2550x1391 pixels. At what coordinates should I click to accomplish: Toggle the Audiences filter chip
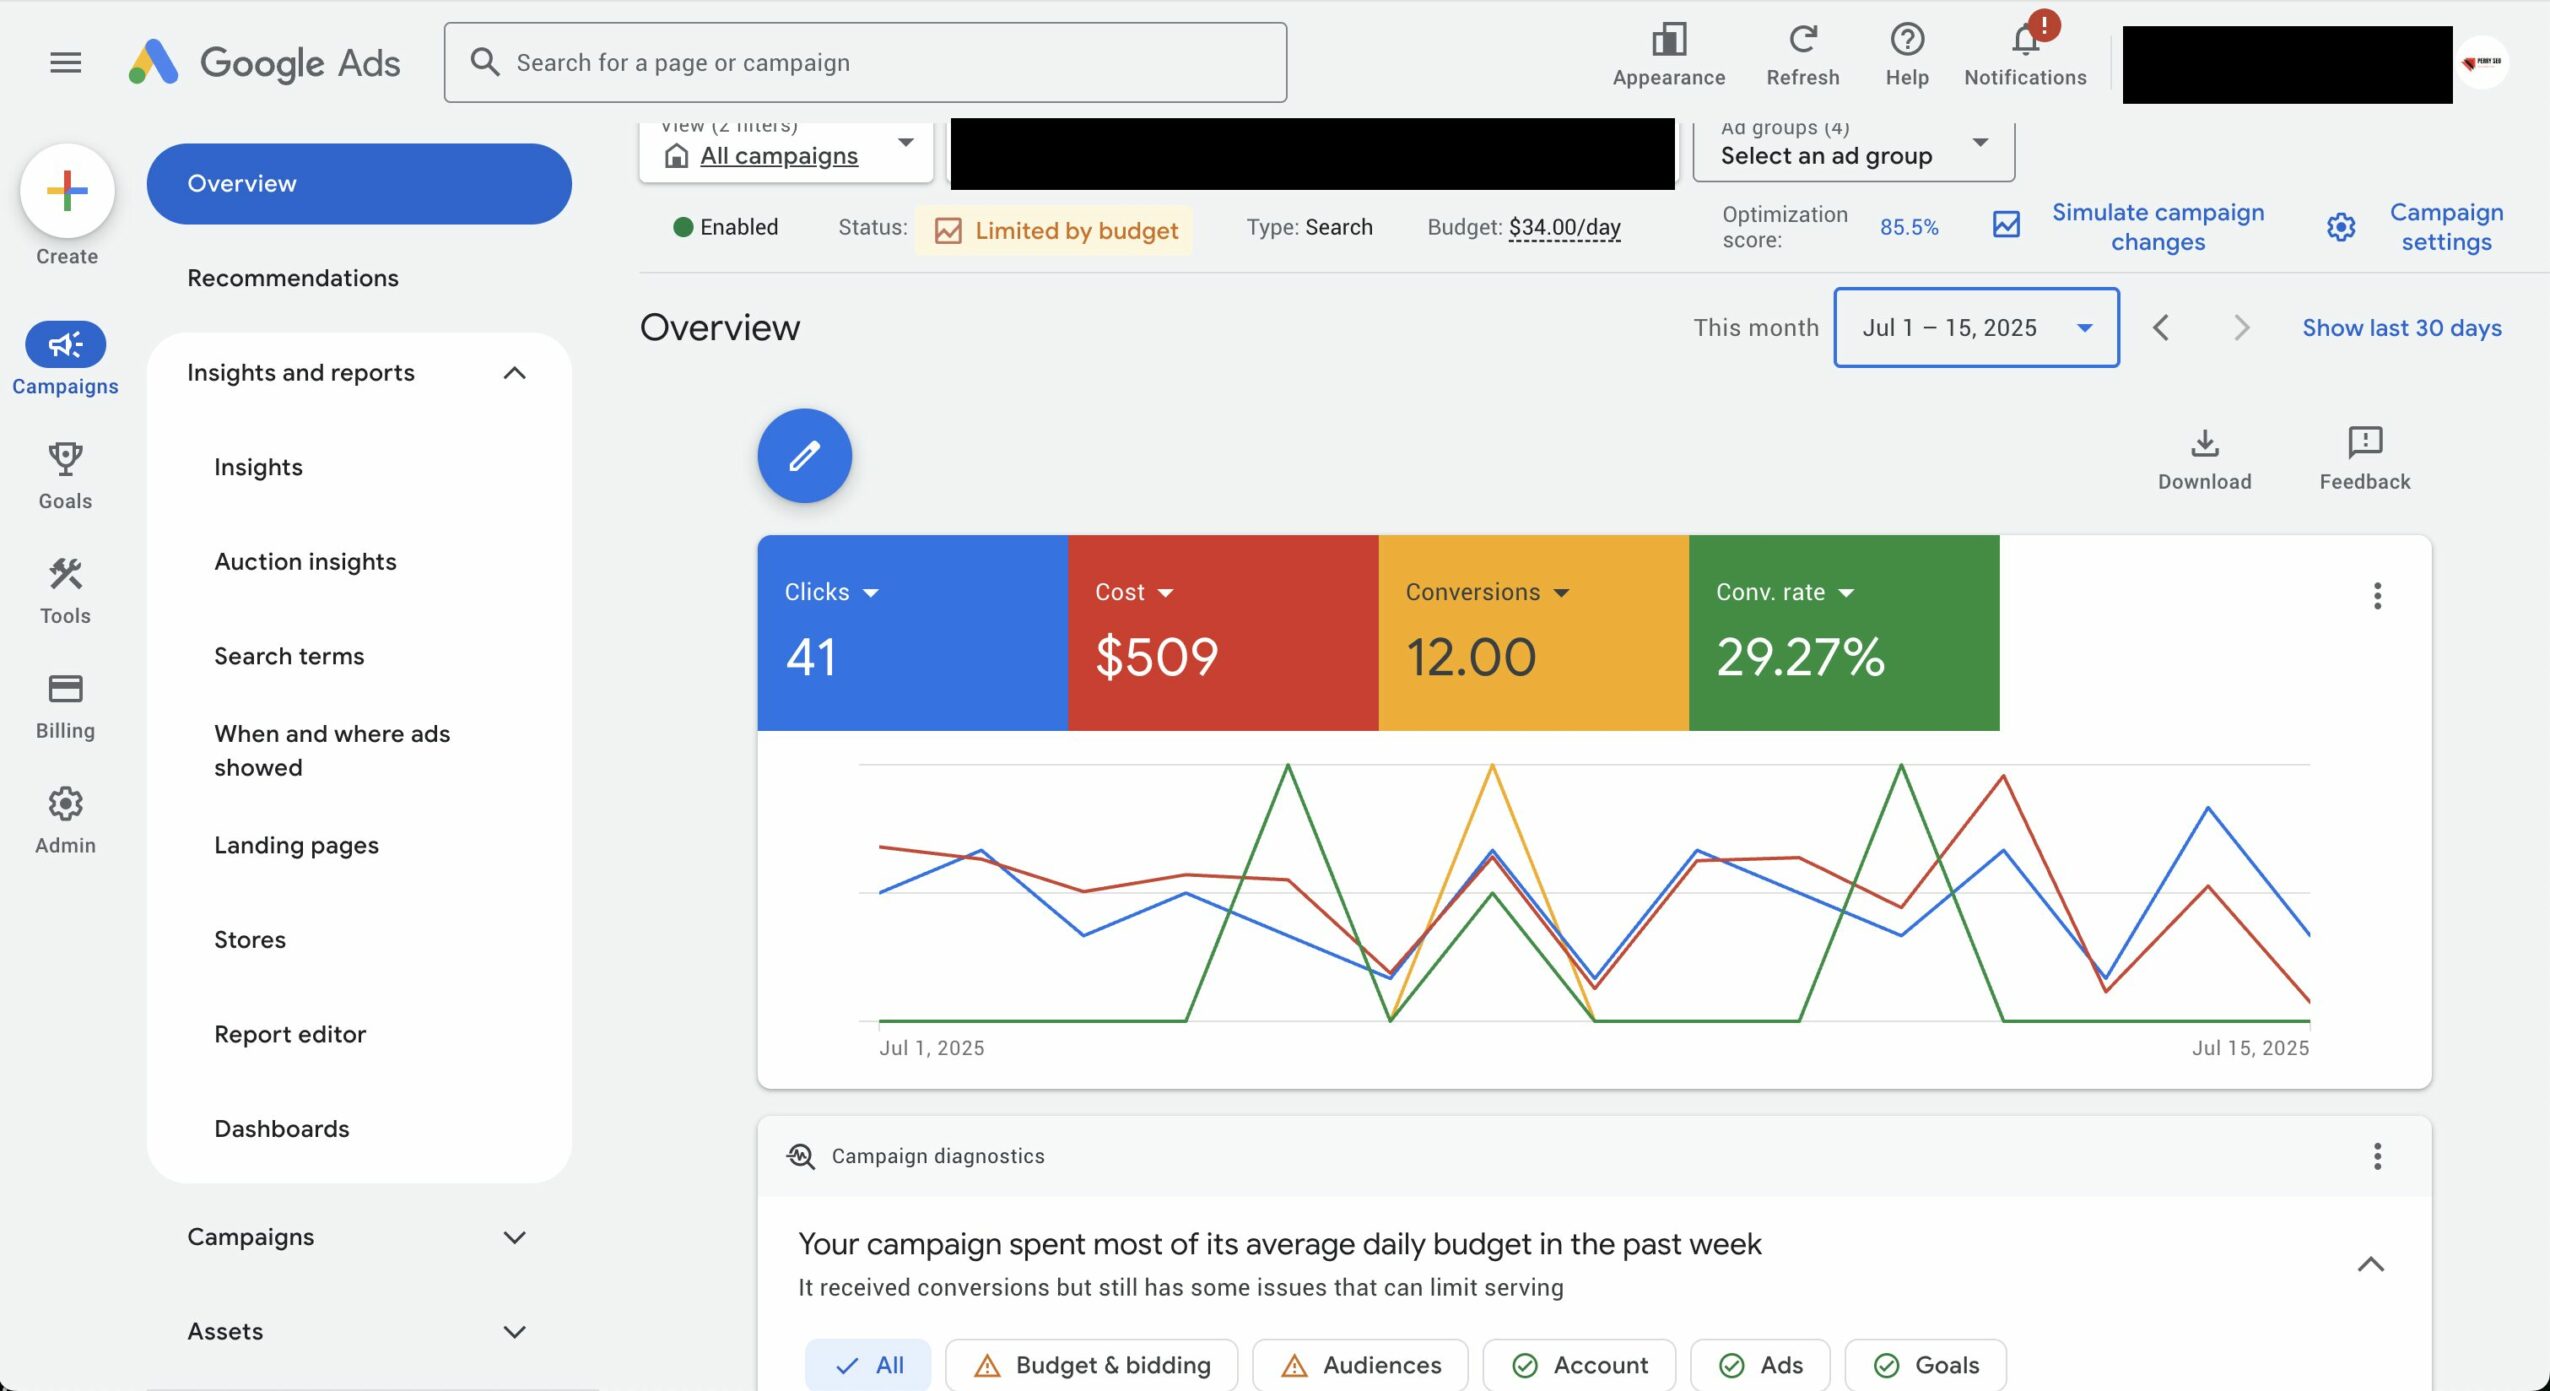(x=1360, y=1365)
